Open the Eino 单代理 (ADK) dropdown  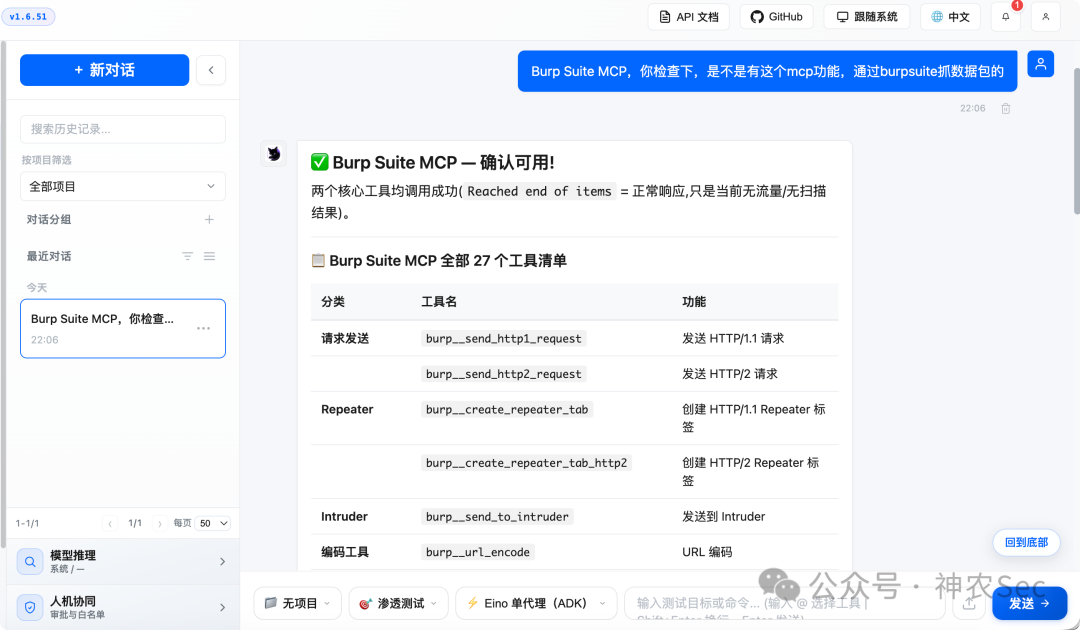click(x=536, y=603)
